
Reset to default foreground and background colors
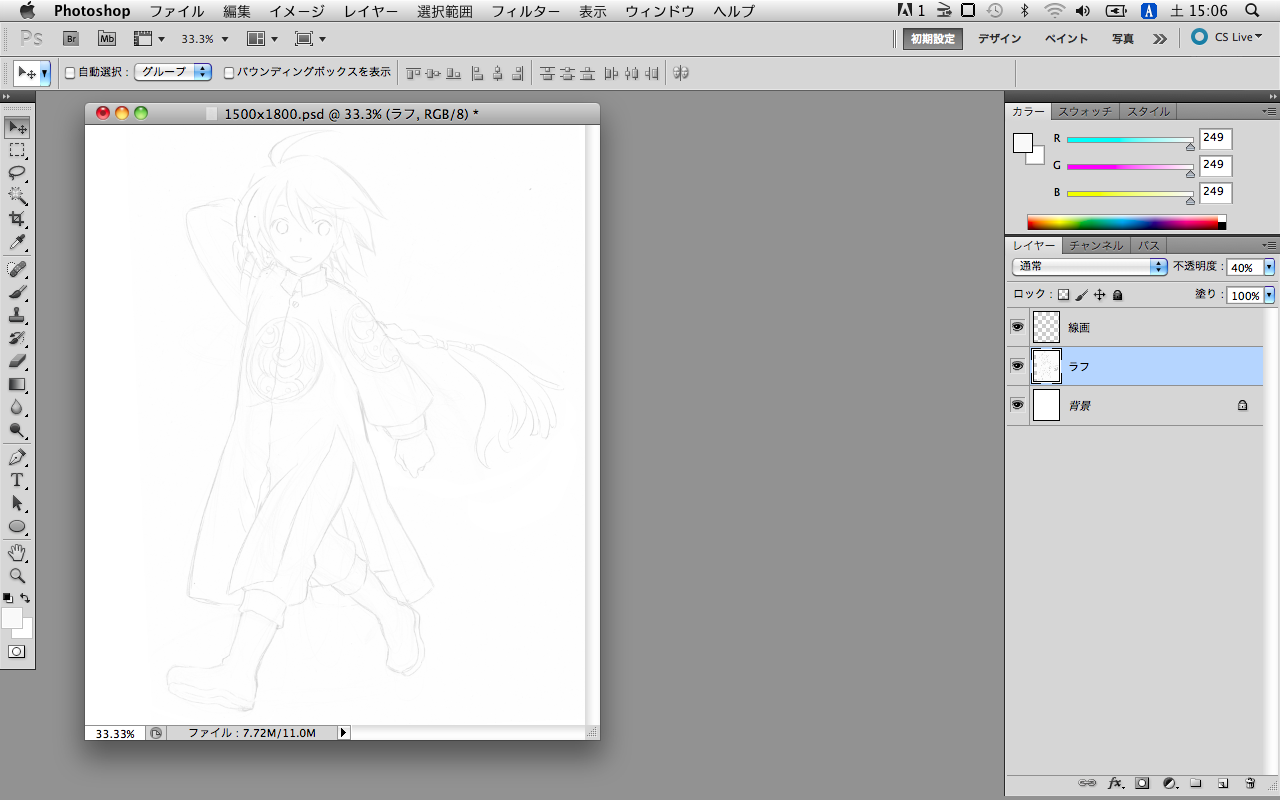point(8,598)
